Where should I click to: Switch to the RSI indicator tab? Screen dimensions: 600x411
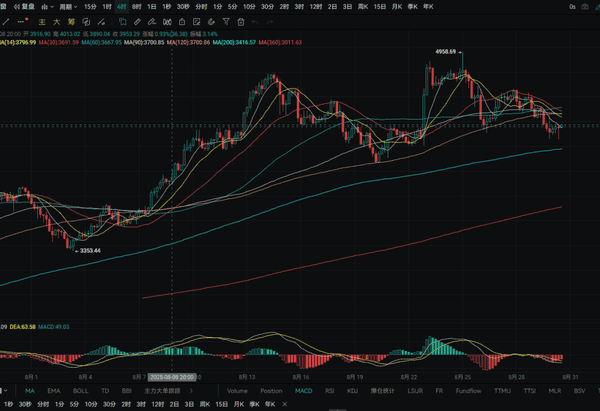[329, 391]
